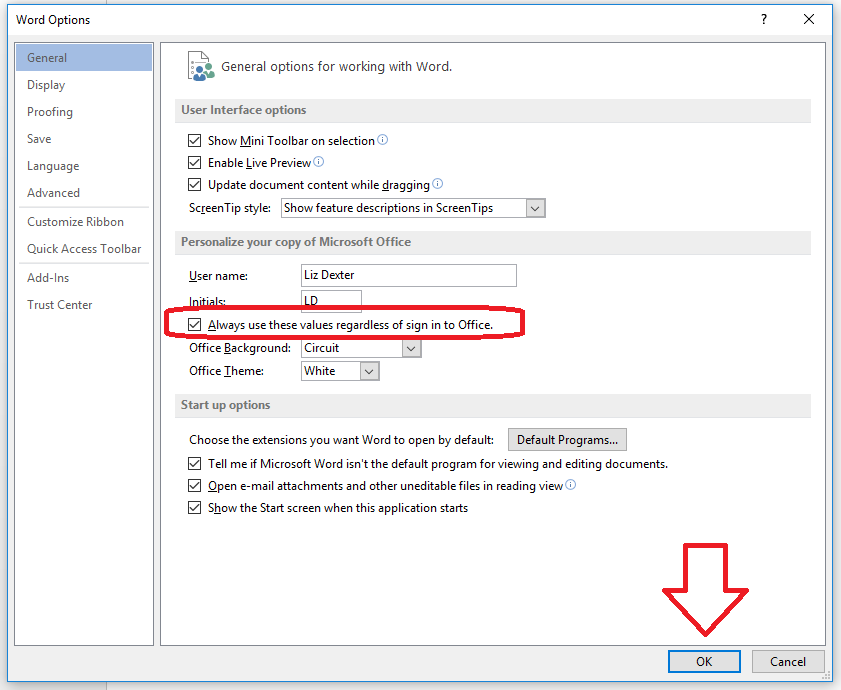The width and height of the screenshot is (841, 690).
Task: Open the Advanced options category
Action: click(53, 193)
